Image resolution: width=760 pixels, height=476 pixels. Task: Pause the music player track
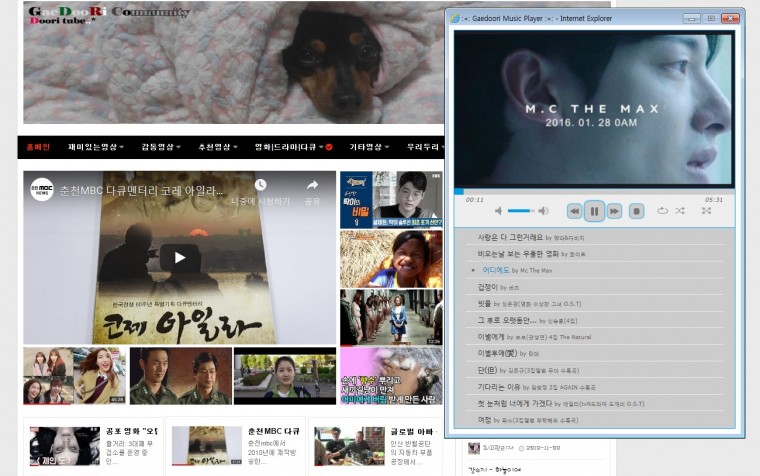tap(594, 211)
